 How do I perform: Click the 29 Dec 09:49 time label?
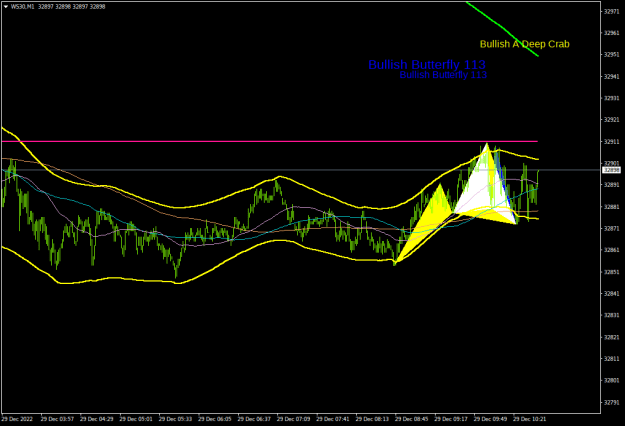click(490, 419)
